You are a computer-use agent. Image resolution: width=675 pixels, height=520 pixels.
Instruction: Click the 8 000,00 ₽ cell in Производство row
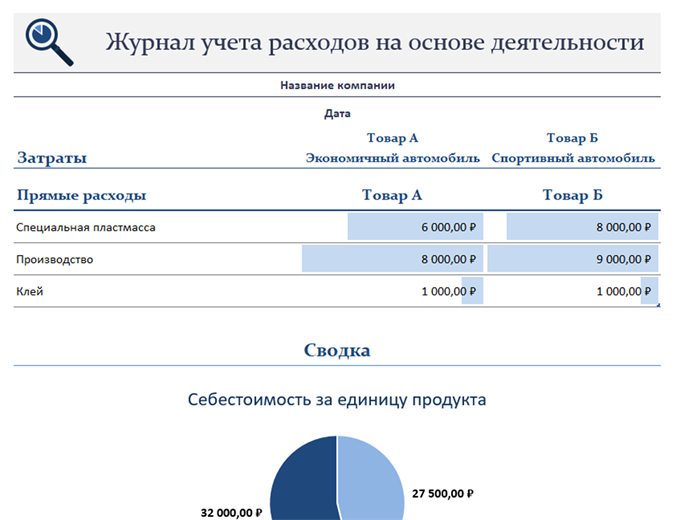tap(392, 259)
